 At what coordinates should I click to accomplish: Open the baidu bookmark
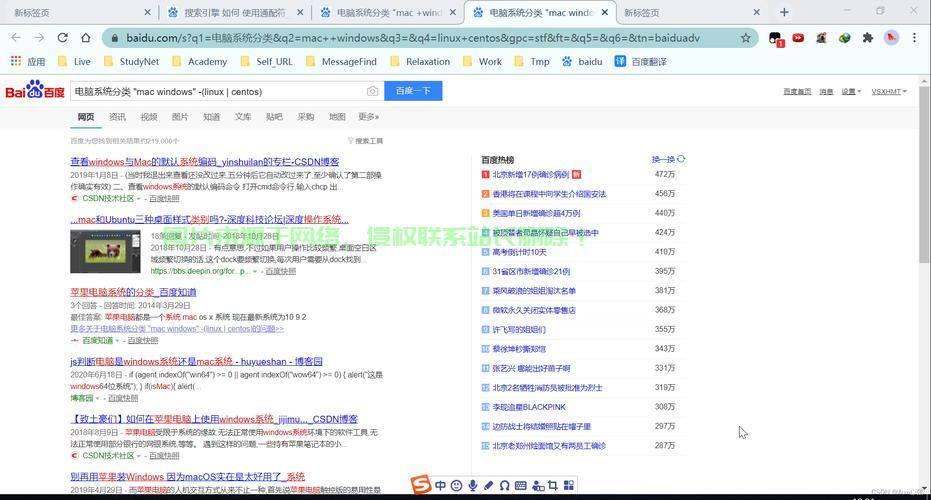(x=582, y=61)
